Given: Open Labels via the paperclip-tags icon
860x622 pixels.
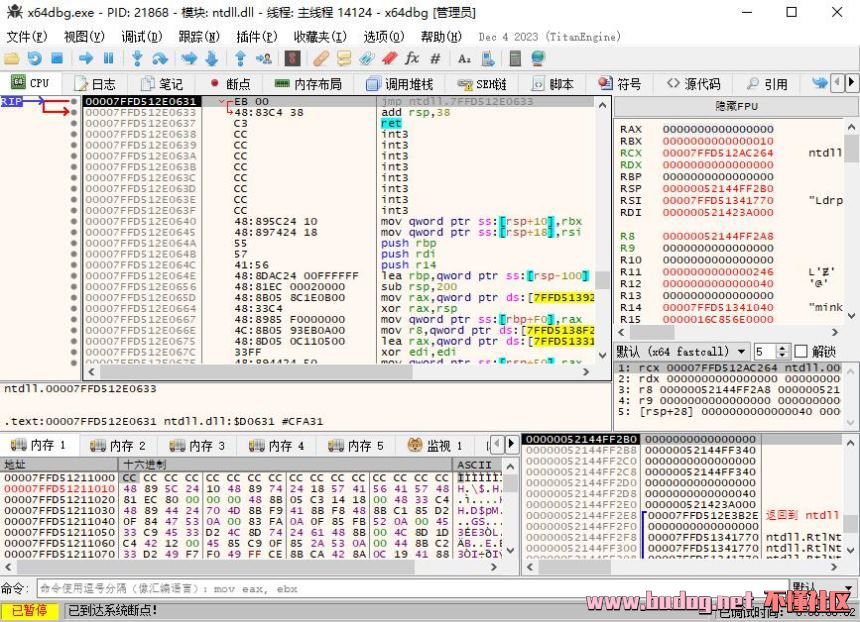Looking at the screenshot, I should point(367,59).
